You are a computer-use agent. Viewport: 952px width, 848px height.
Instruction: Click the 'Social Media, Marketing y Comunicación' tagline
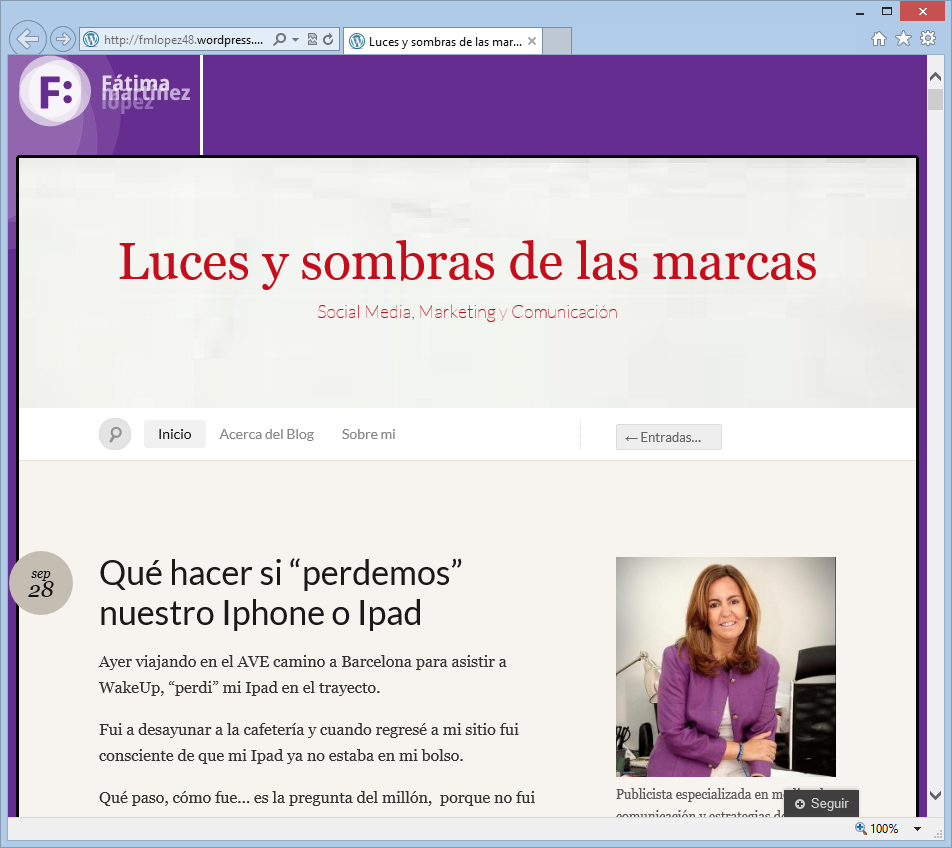pos(468,312)
